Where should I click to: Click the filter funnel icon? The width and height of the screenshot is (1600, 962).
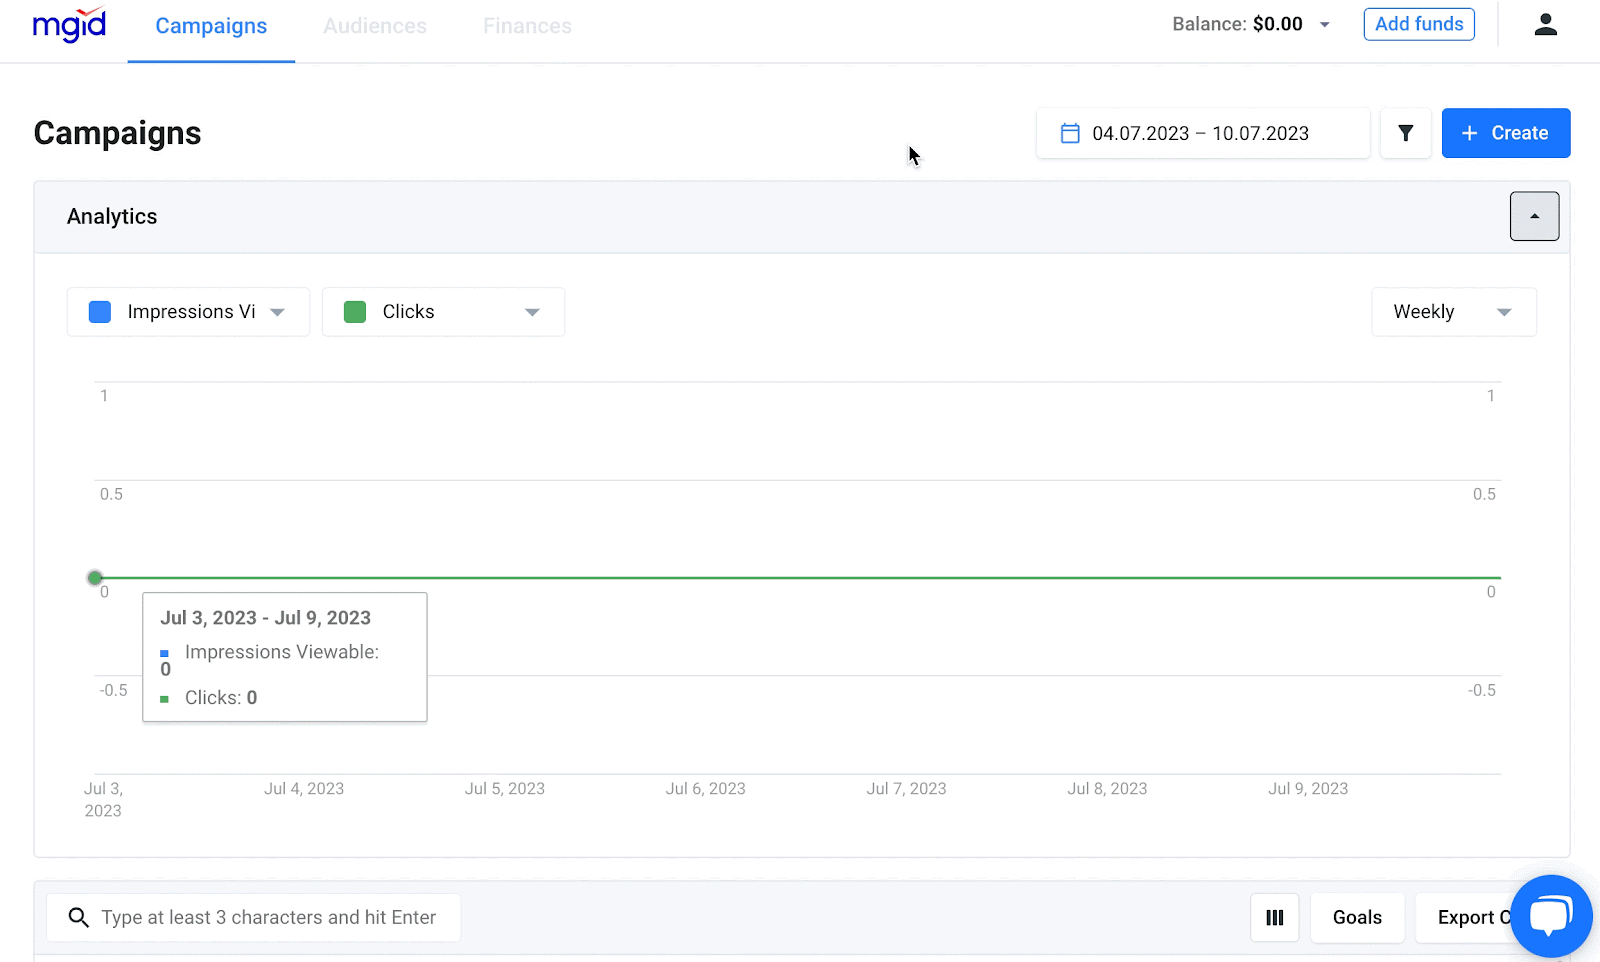[x=1405, y=132]
